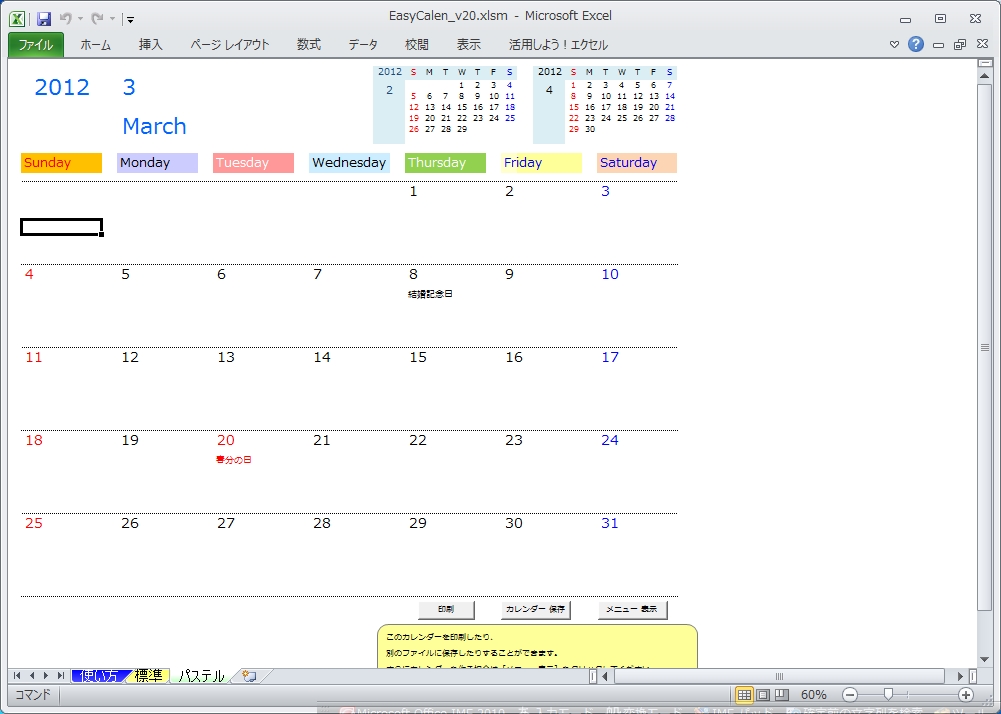Screen dimensions: 1001x714
Task: Switch to Page Layout view icon
Action: (763, 695)
